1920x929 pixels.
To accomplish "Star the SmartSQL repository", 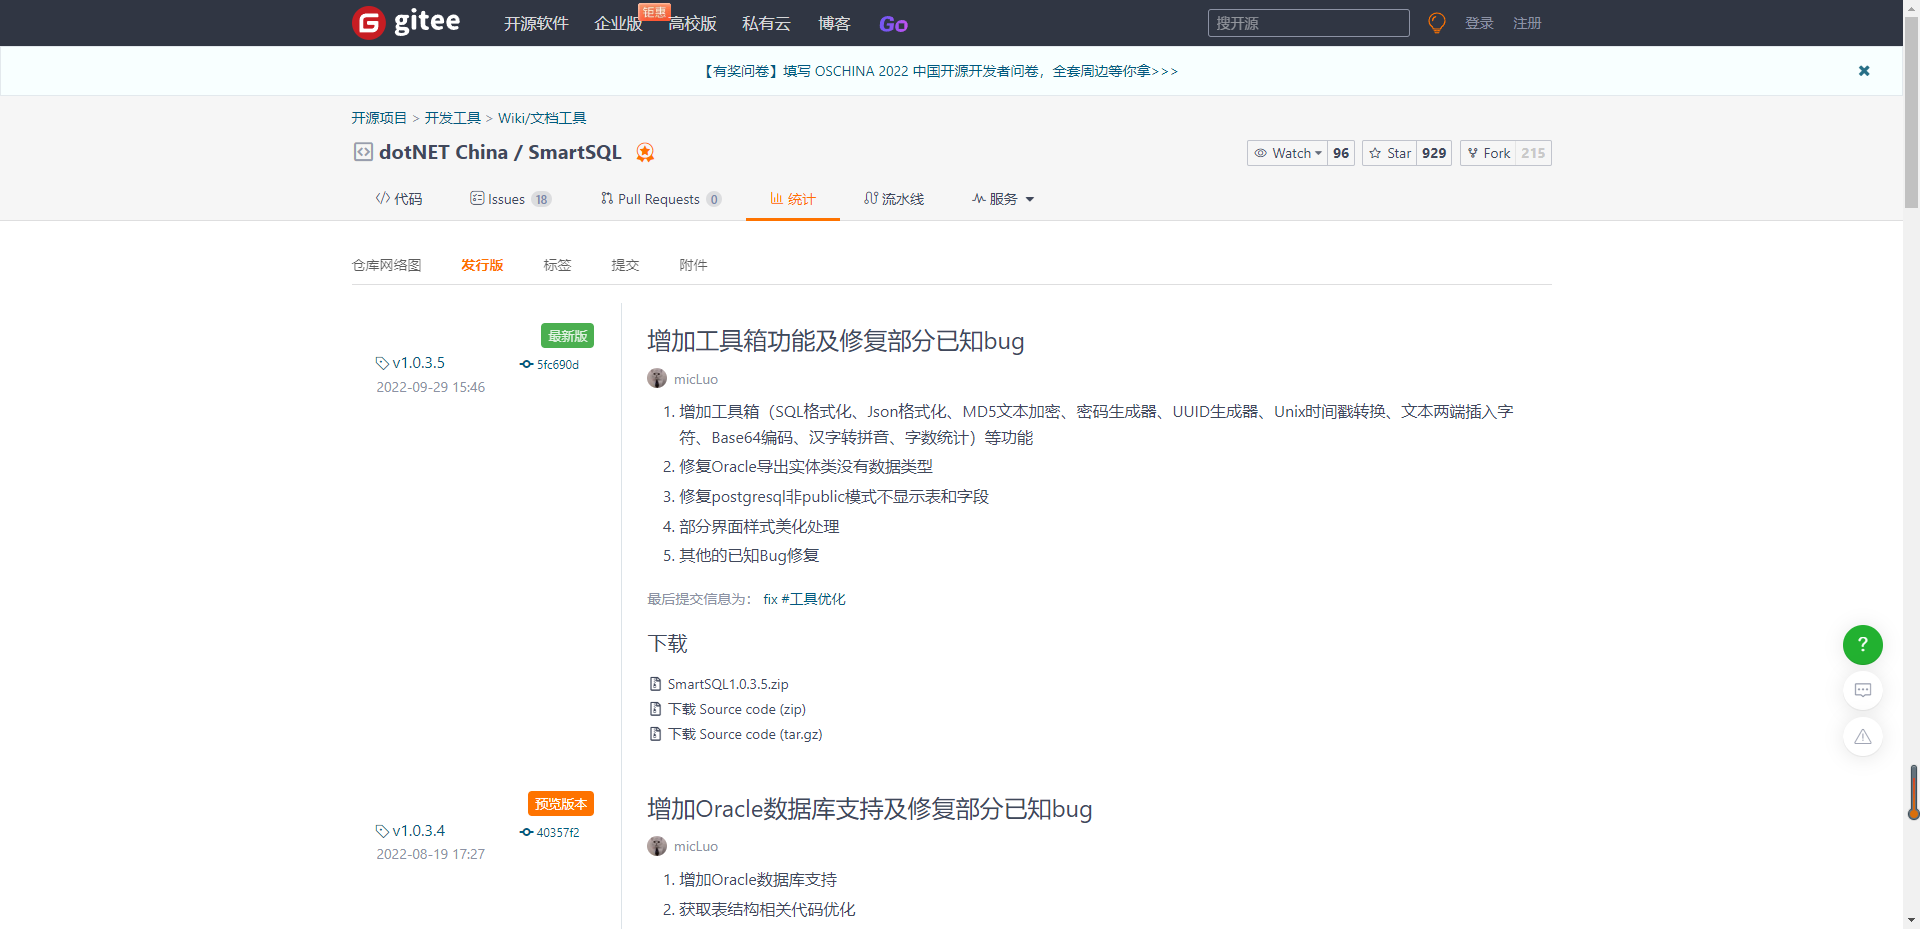I will (x=1390, y=153).
